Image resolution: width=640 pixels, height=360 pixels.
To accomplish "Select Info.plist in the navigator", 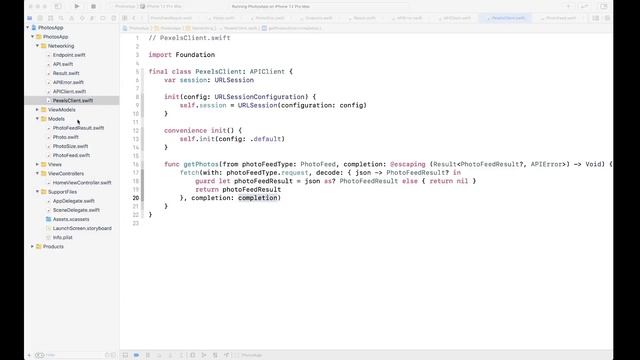I will point(62,237).
